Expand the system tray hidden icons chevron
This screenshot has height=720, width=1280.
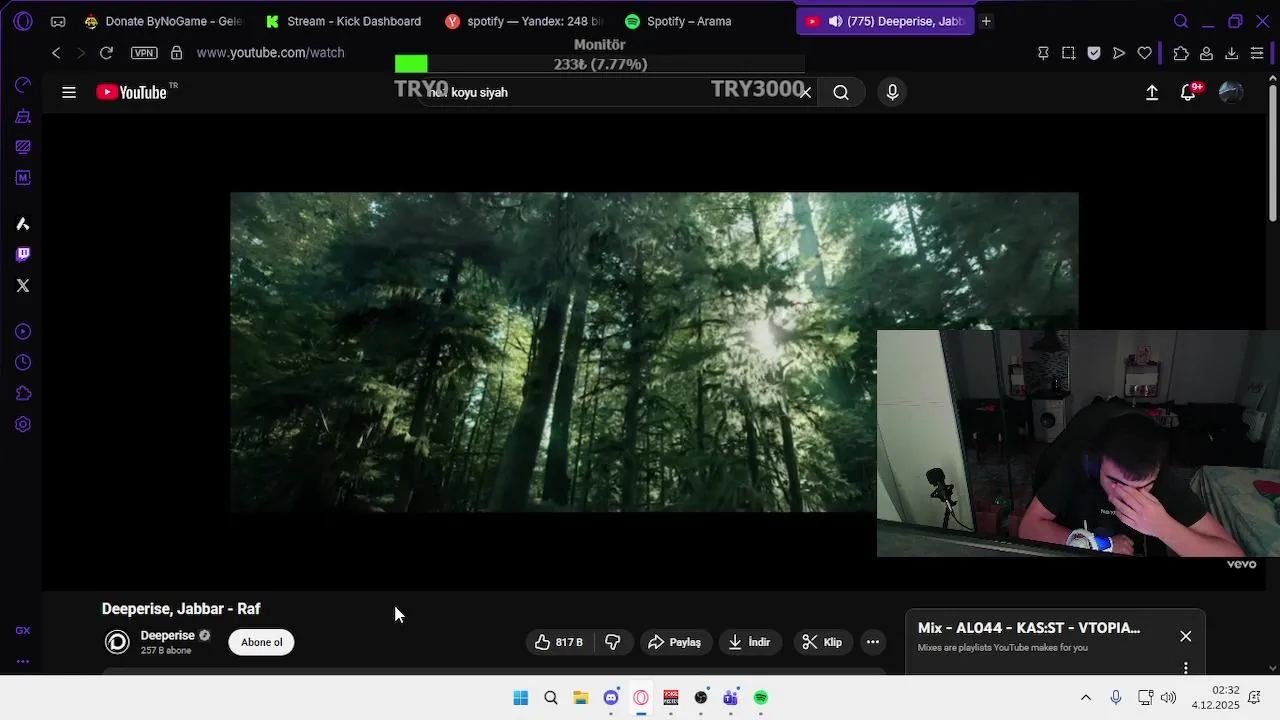click(1086, 698)
